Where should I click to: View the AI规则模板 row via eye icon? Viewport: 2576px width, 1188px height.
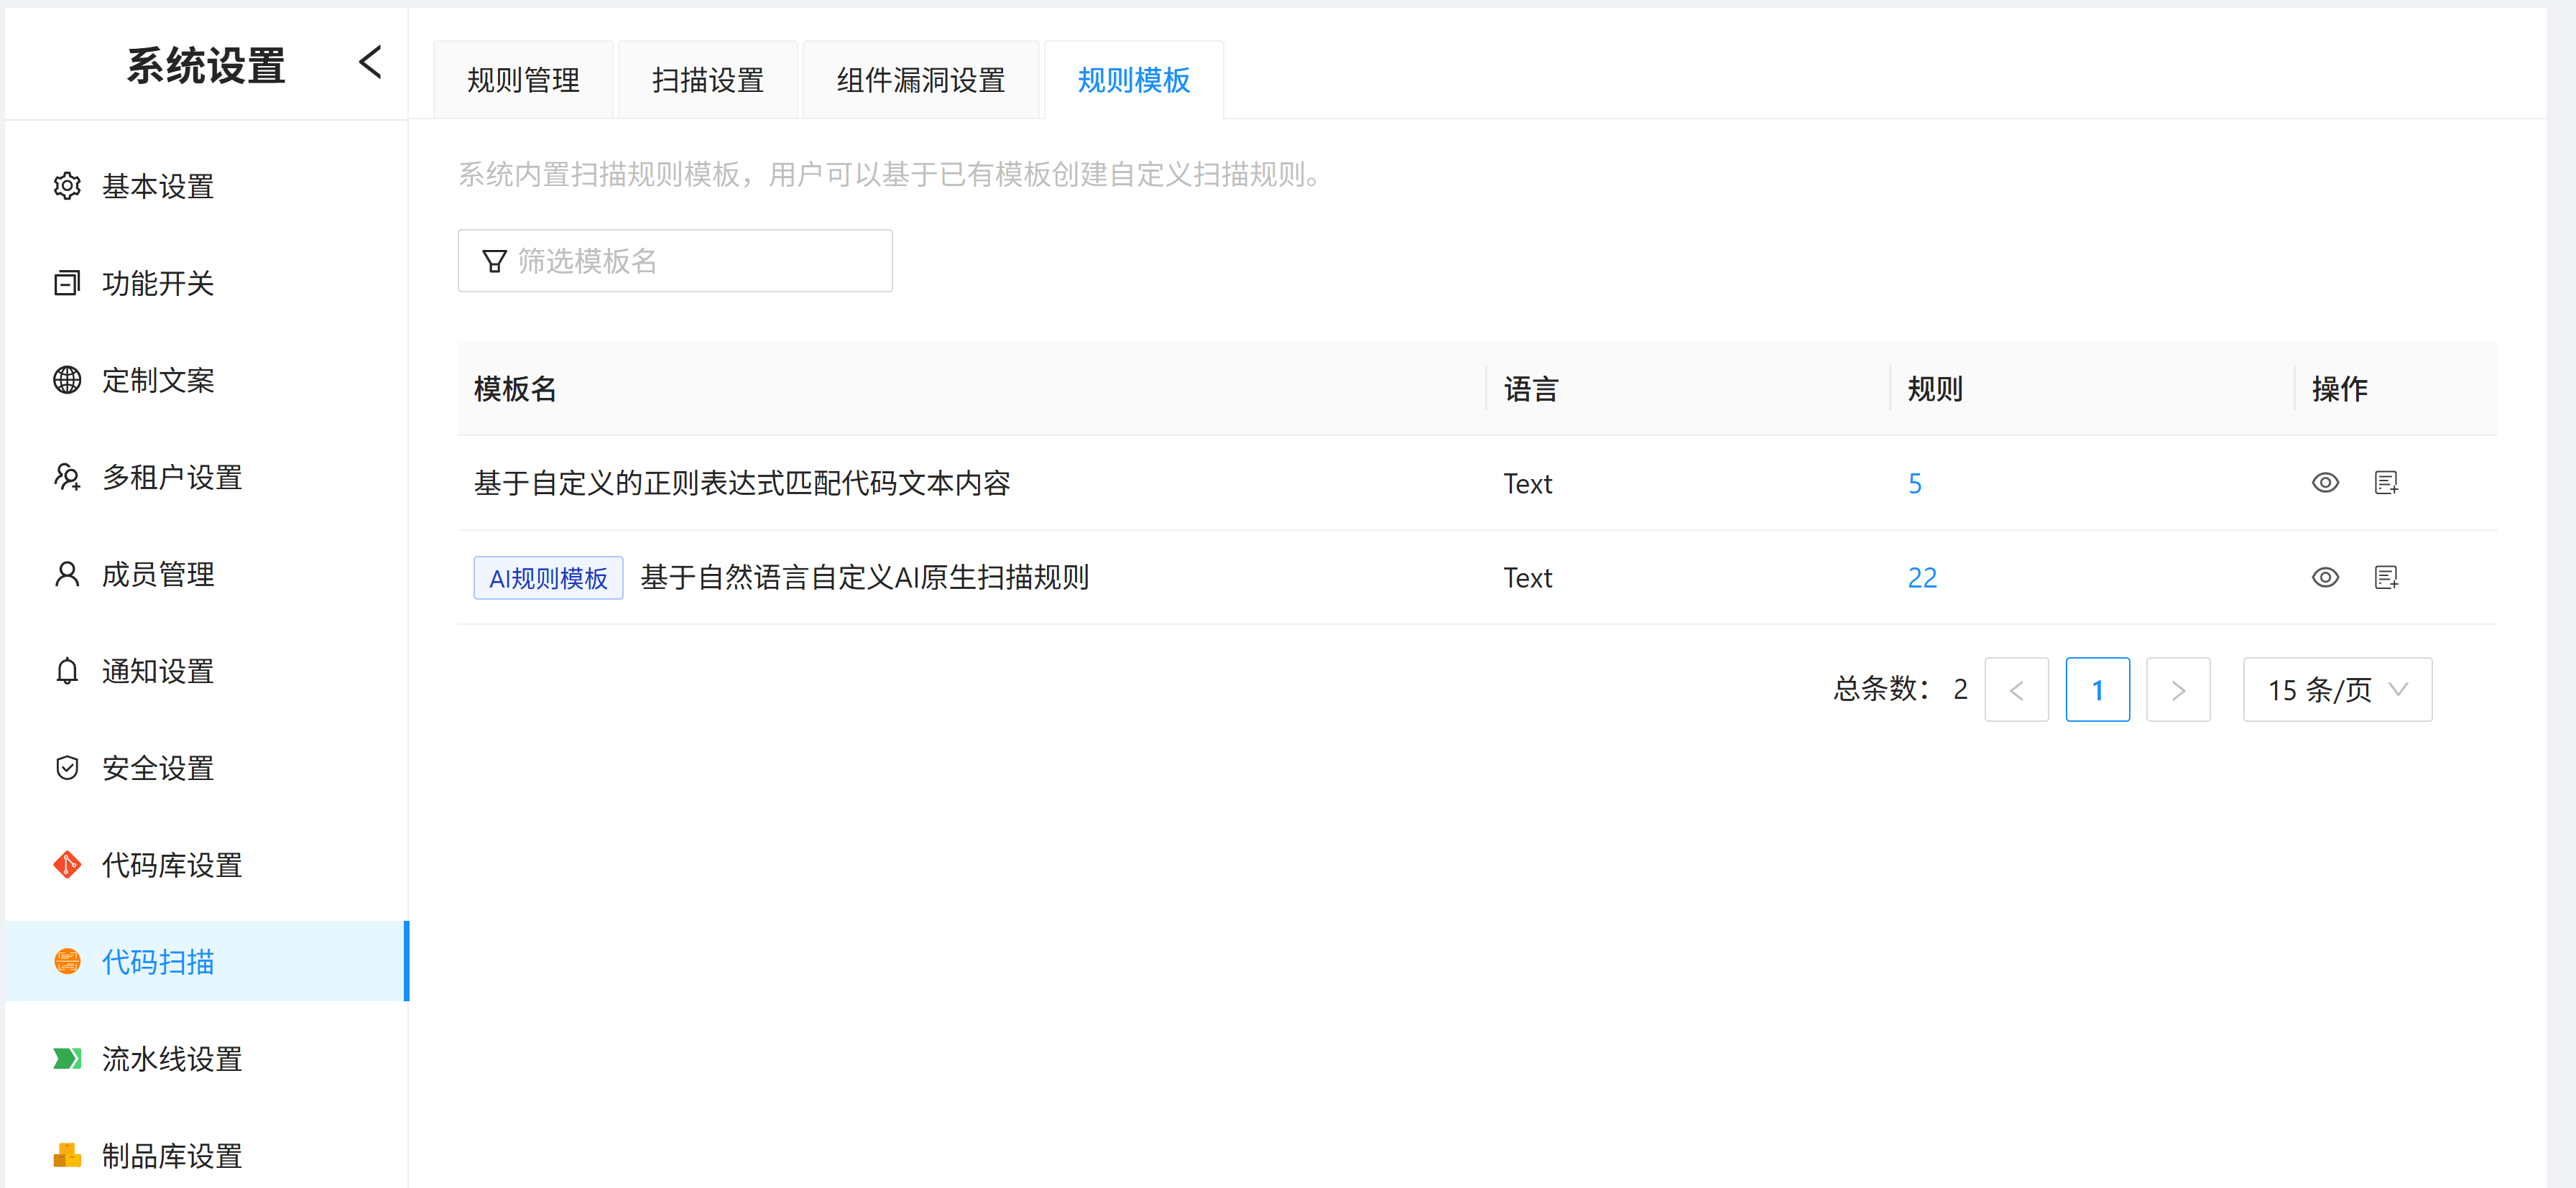click(x=2325, y=578)
